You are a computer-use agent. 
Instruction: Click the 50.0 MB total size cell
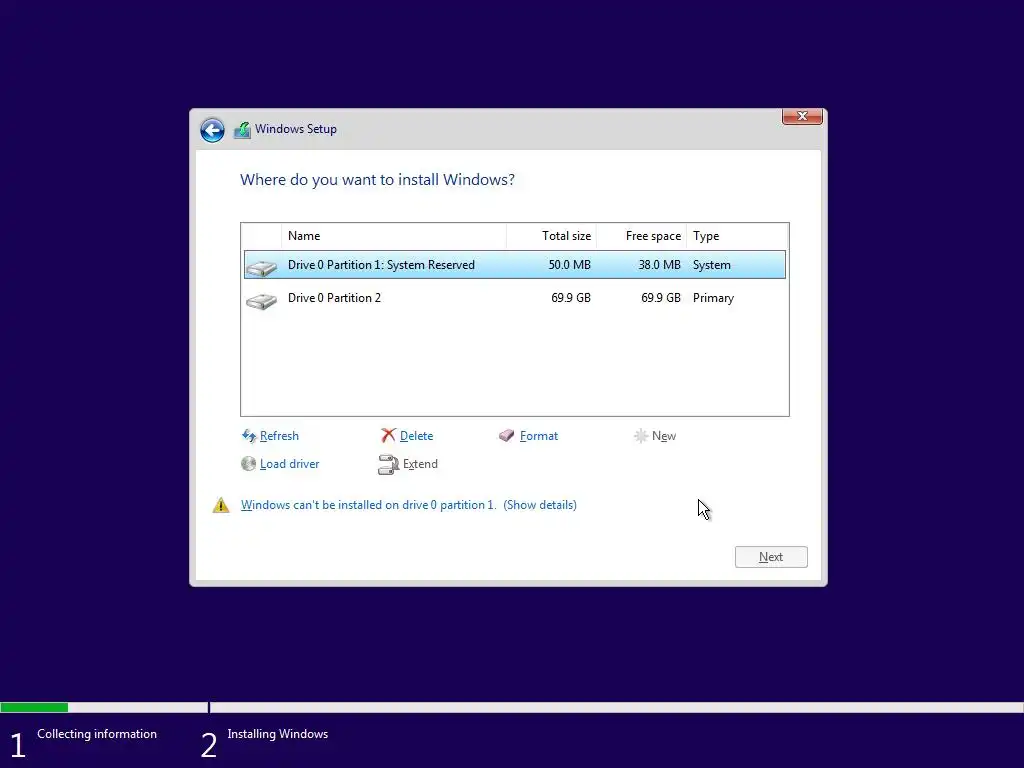[x=569, y=264]
